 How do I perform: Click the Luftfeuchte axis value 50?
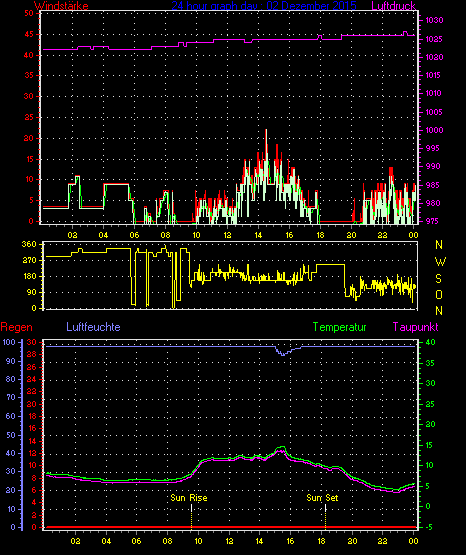click(x=11, y=435)
